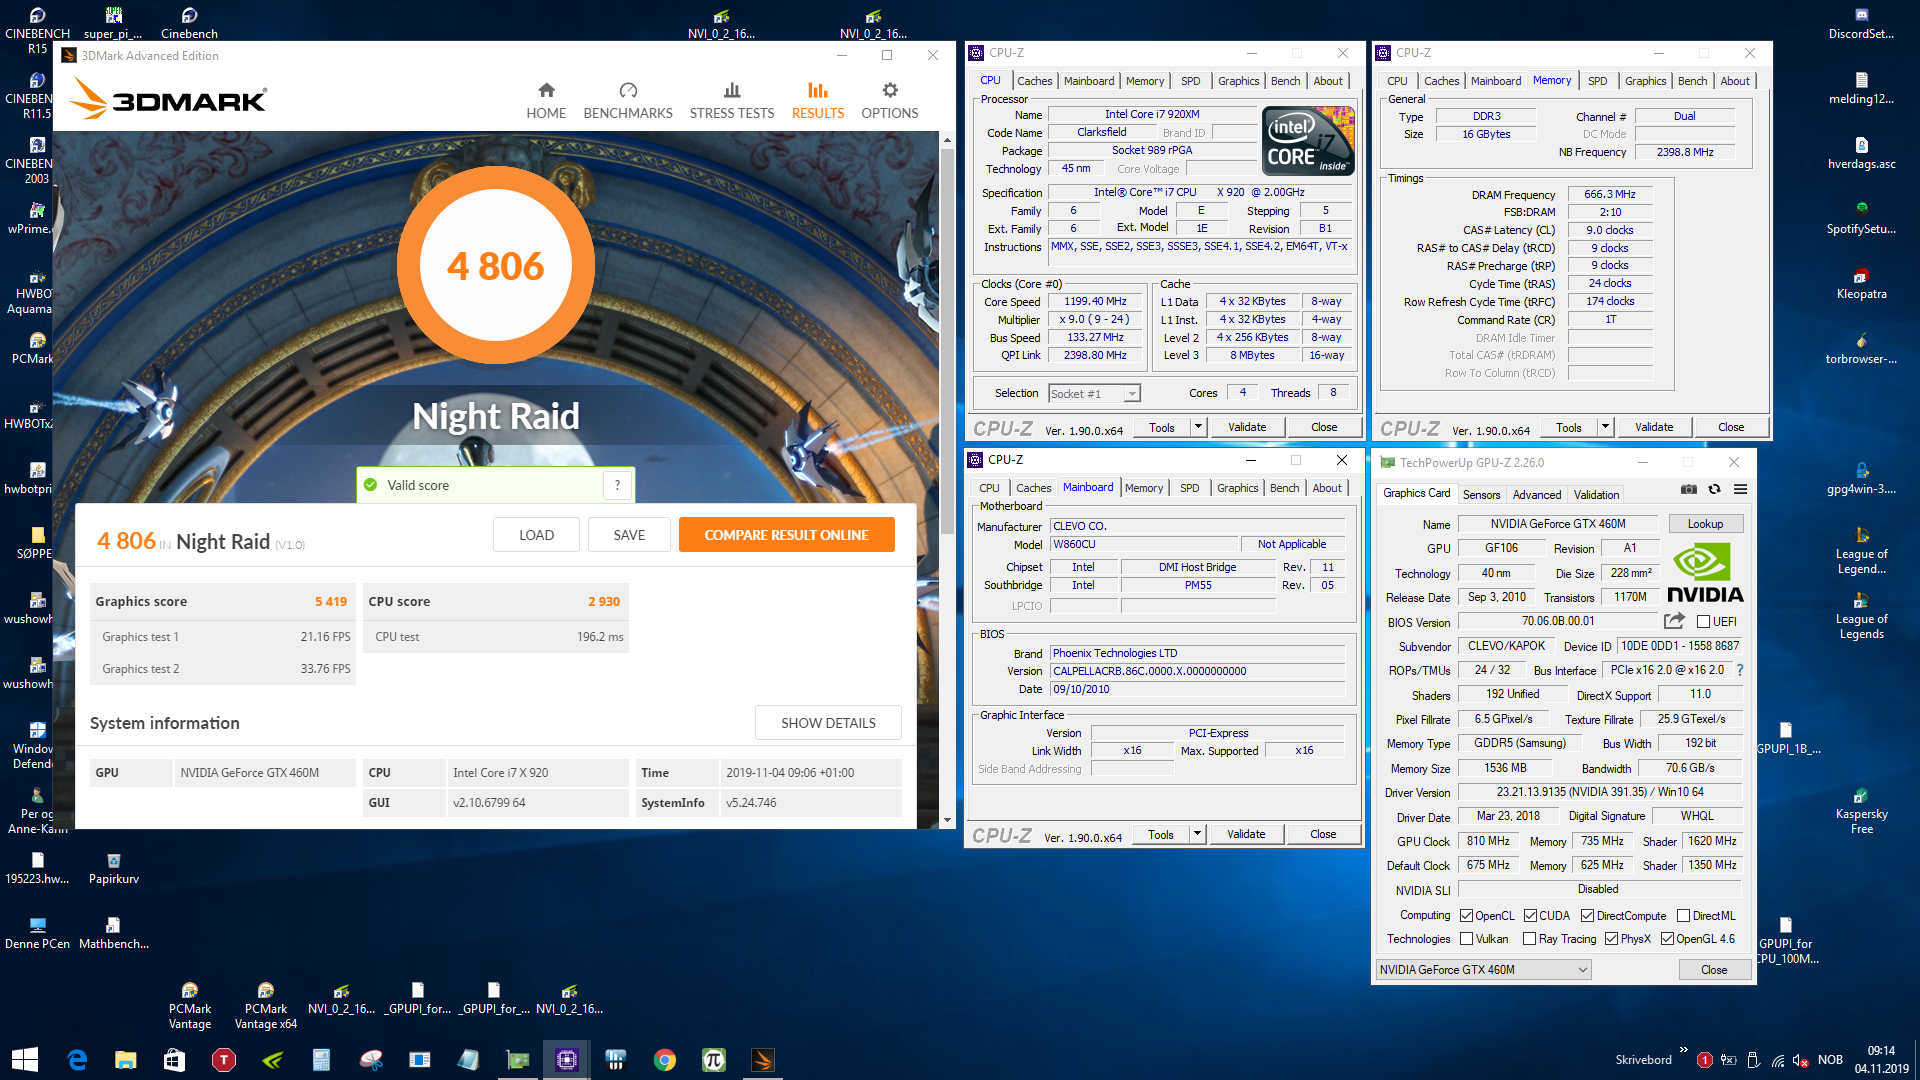The width and height of the screenshot is (1920, 1080).
Task: Toggle Ray Tracing checkbox in GPU-Z
Action: tap(1529, 939)
